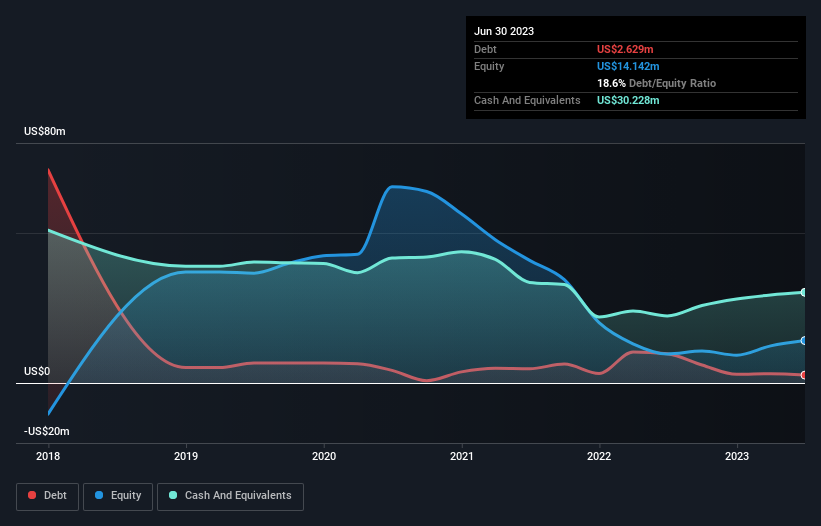Image resolution: width=821 pixels, height=526 pixels.
Task: Click the Jun 30 2023 tooltip date
Action: [504, 31]
